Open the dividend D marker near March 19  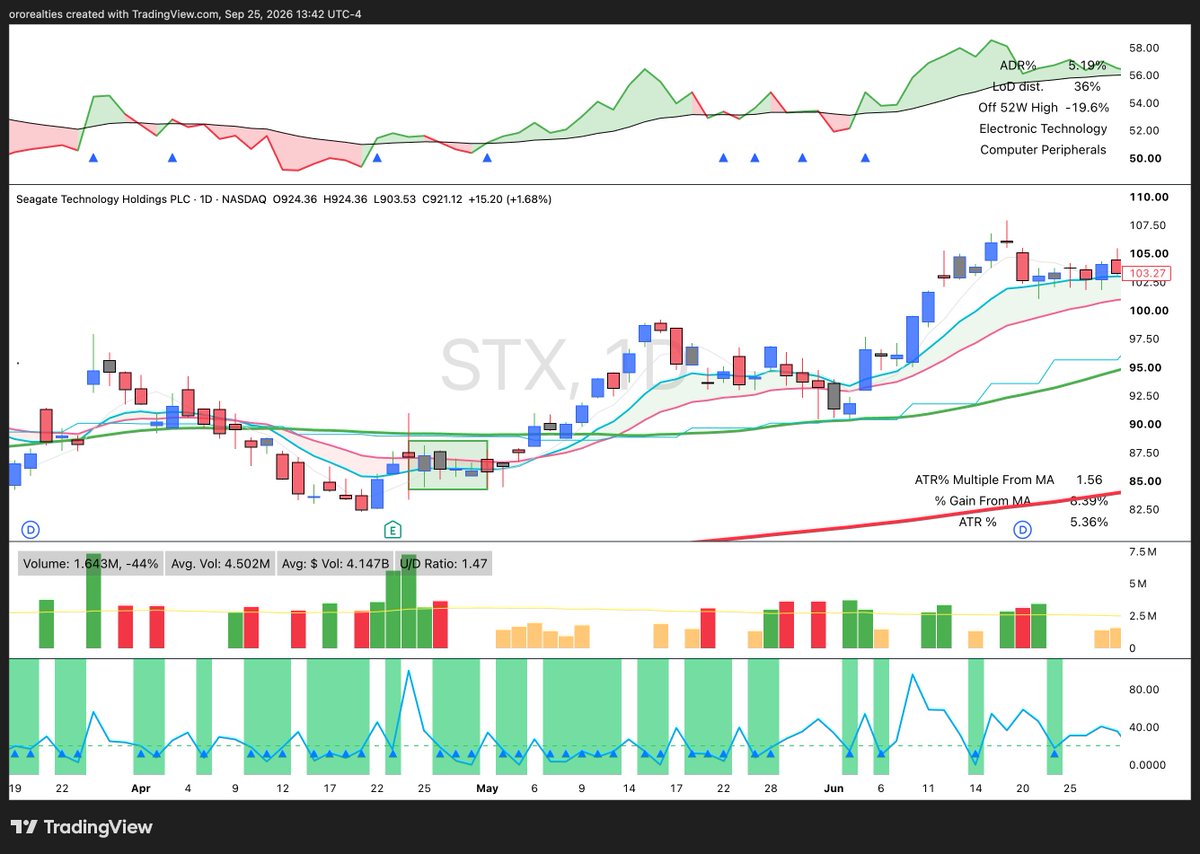tap(29, 528)
